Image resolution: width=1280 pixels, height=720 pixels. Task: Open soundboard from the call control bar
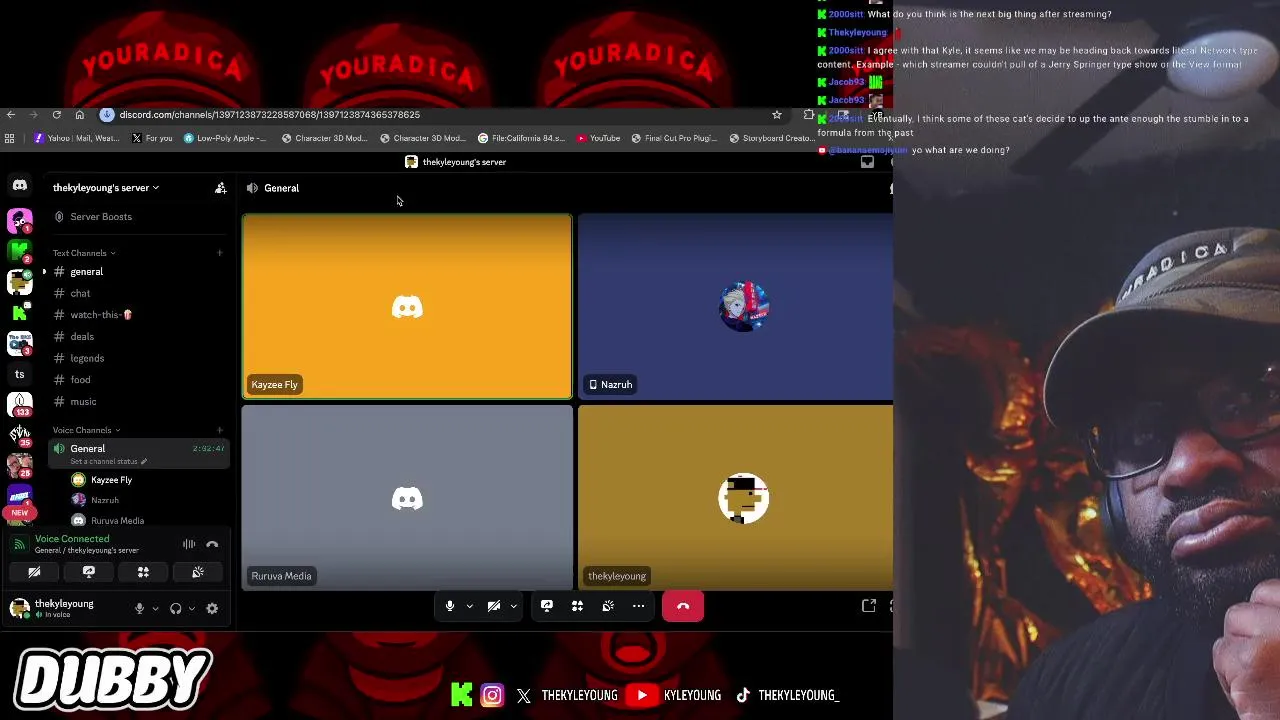click(608, 606)
